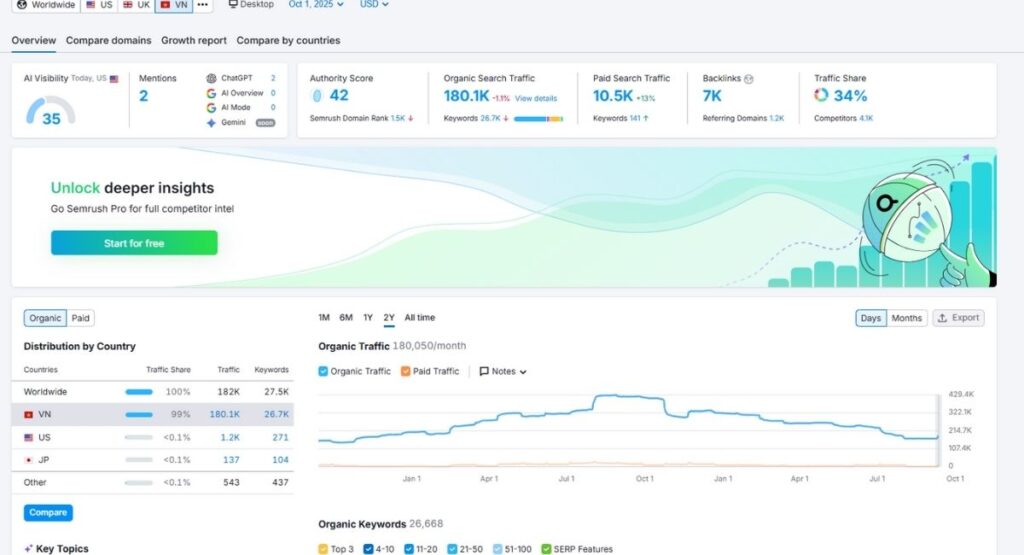Open the Notes dropdown above chart
Viewport: 1024px width, 555px height.
503,371
